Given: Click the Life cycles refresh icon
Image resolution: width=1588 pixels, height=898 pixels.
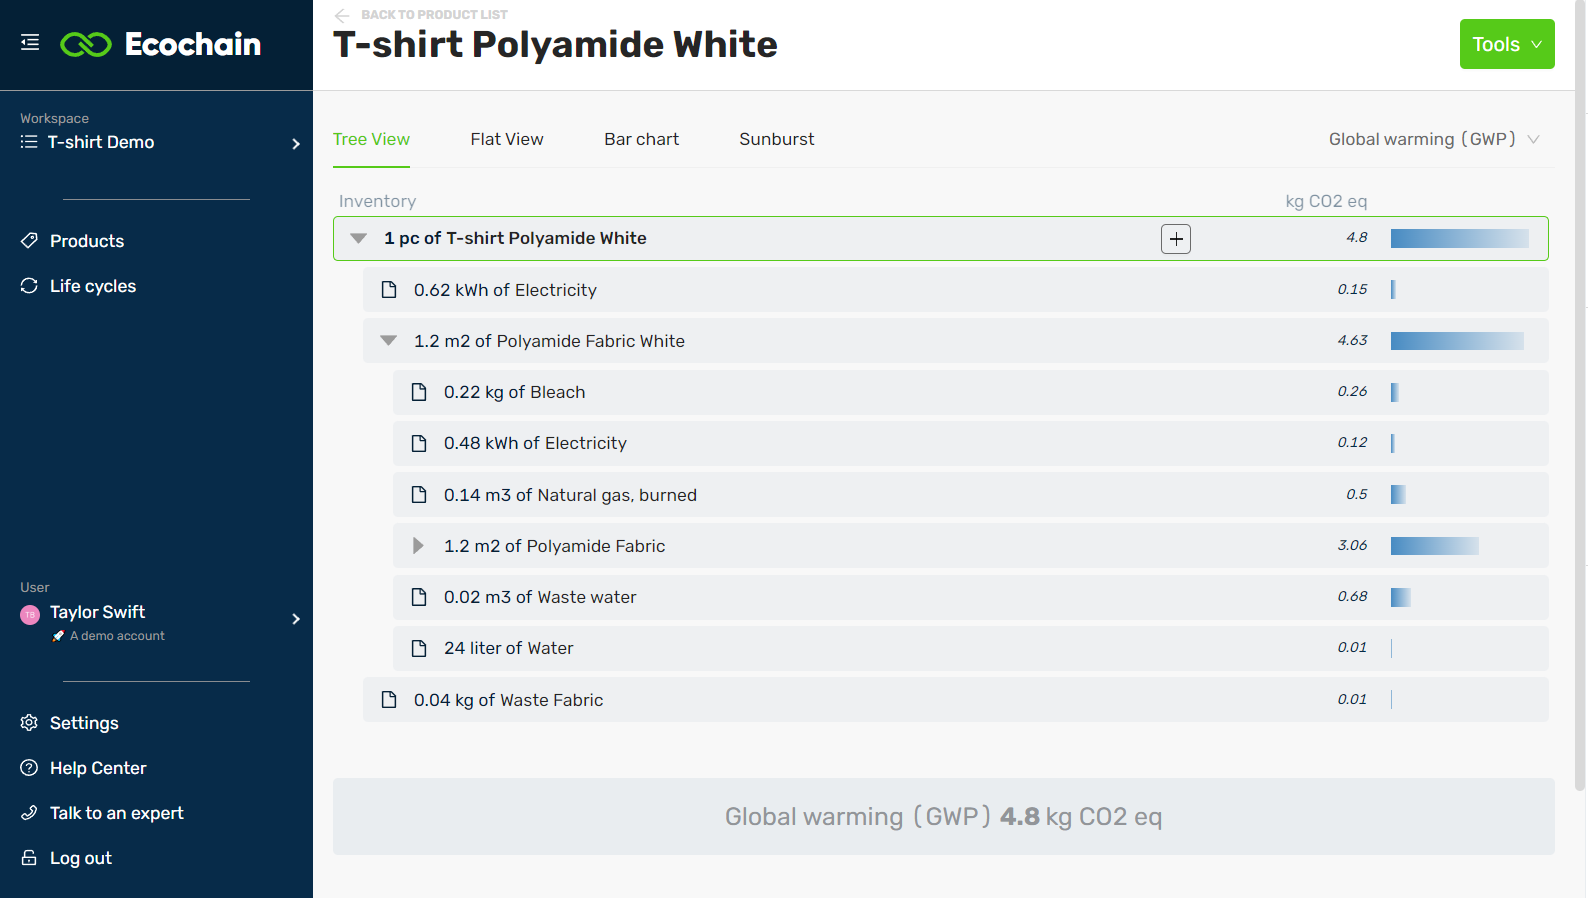Looking at the screenshot, I should [29, 286].
